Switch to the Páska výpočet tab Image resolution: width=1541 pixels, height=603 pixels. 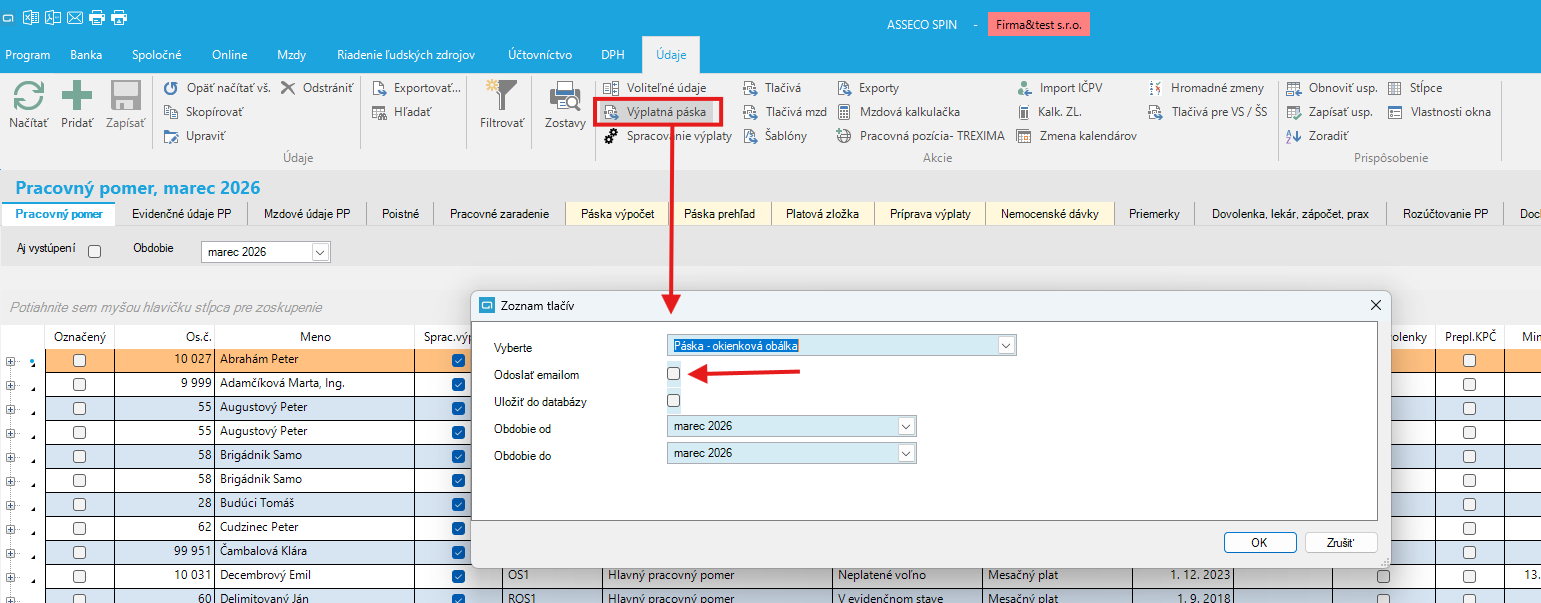pos(617,214)
